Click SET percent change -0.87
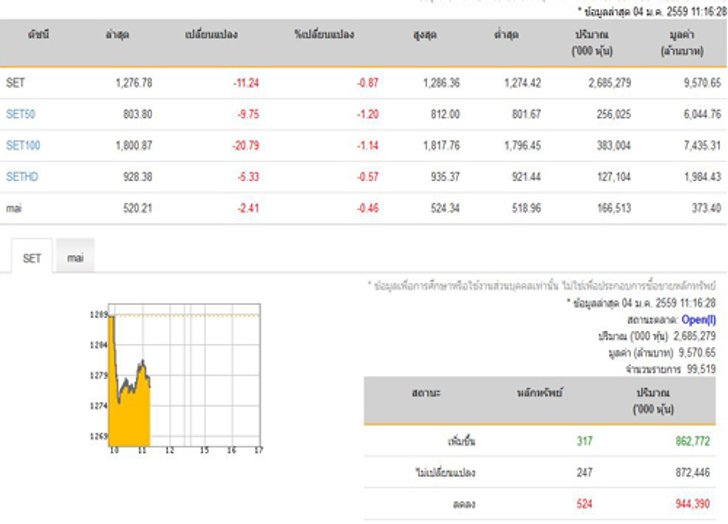Screen dimensions: 728x524 [x=367, y=83]
